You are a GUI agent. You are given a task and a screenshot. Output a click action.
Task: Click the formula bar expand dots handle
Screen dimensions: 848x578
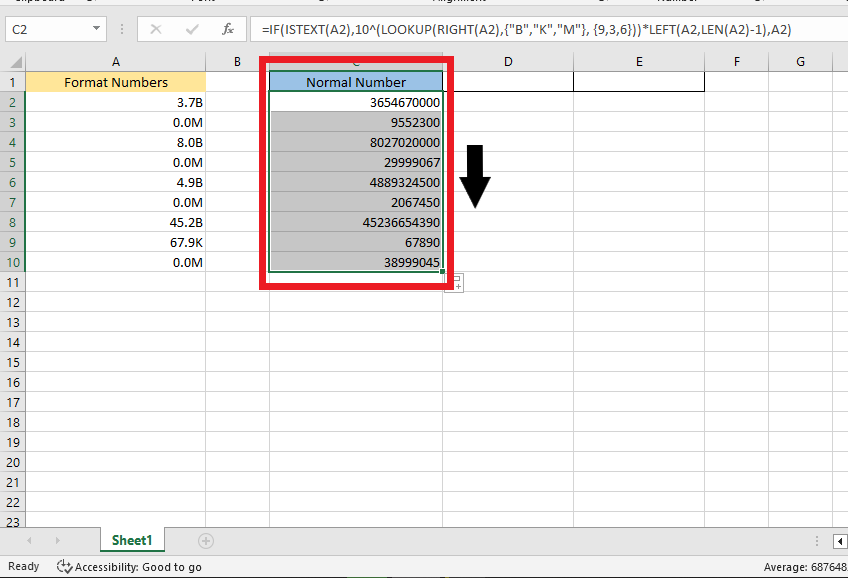point(122,29)
